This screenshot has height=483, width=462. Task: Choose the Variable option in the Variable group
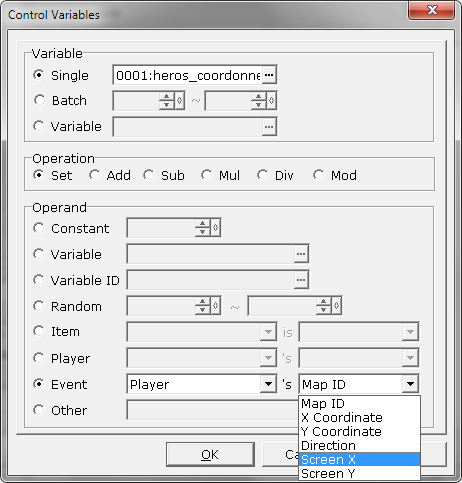tap(39, 126)
